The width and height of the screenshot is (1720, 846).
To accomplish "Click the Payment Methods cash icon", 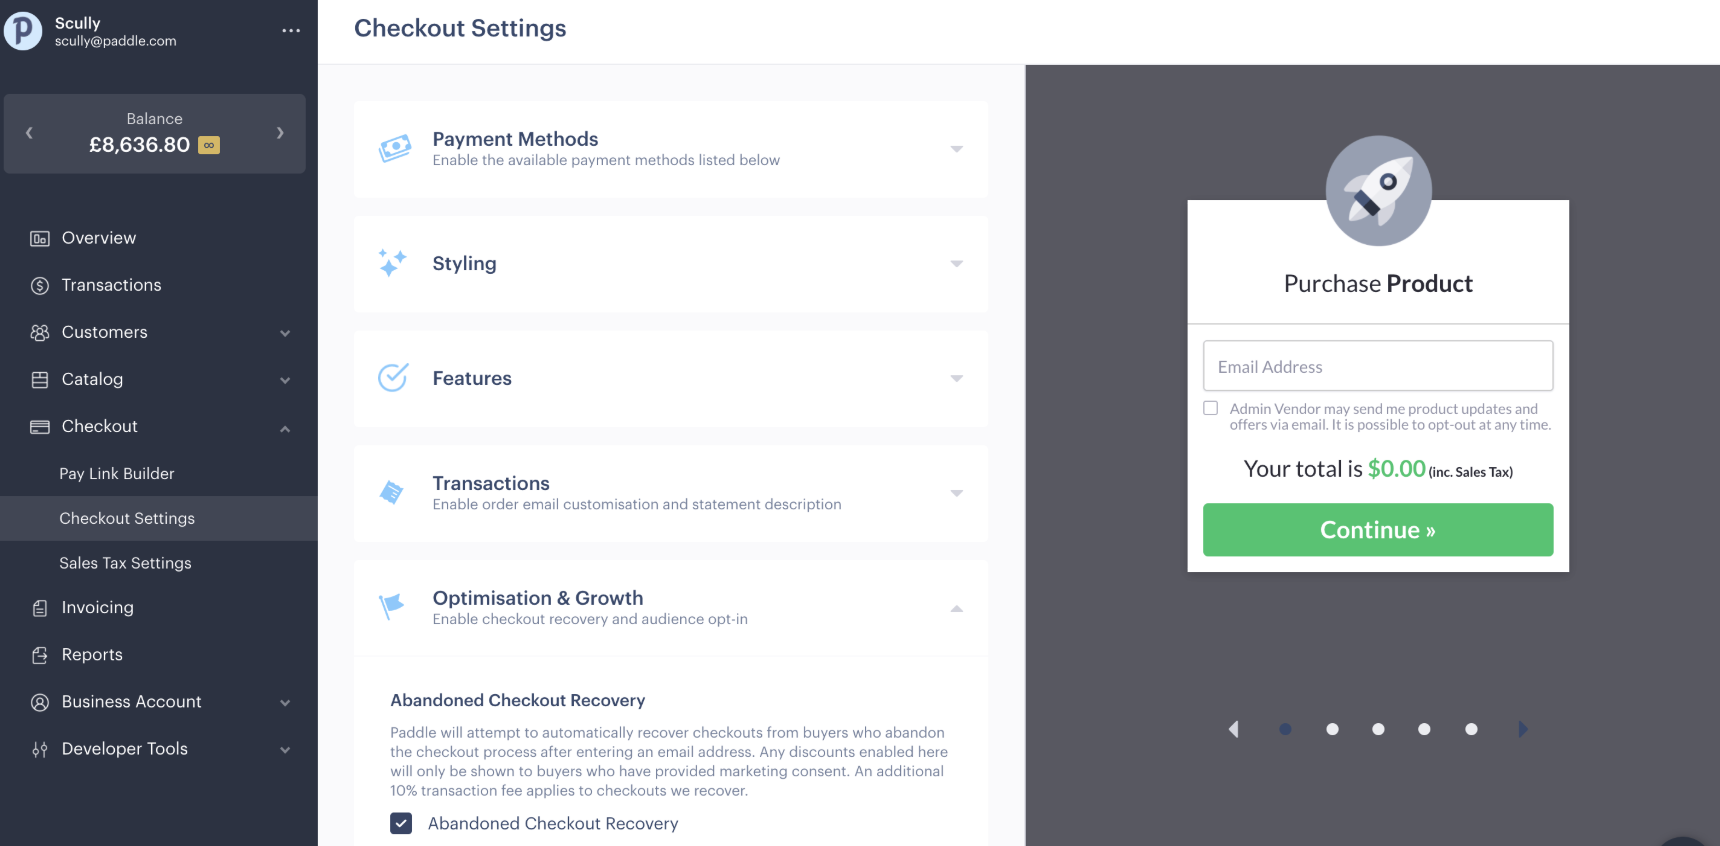I will click(395, 149).
